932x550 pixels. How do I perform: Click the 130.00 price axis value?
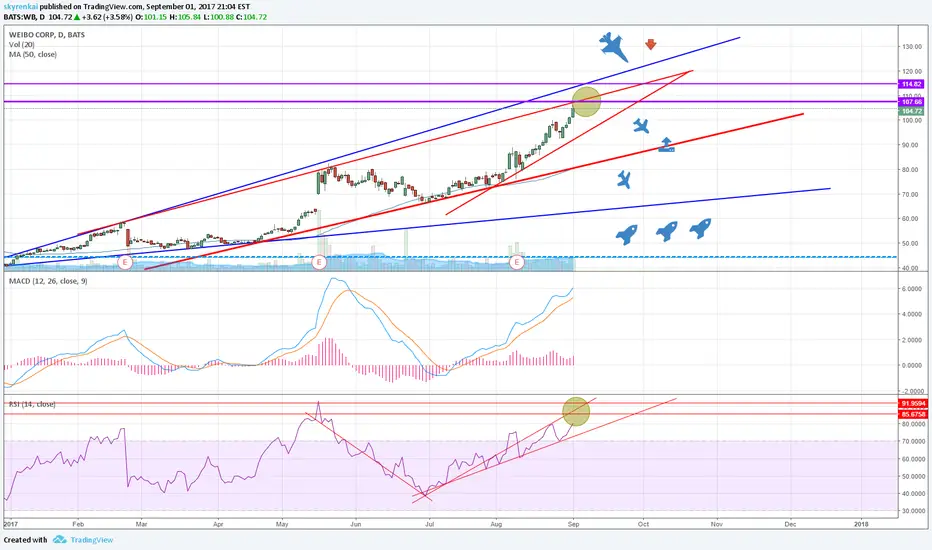click(911, 46)
